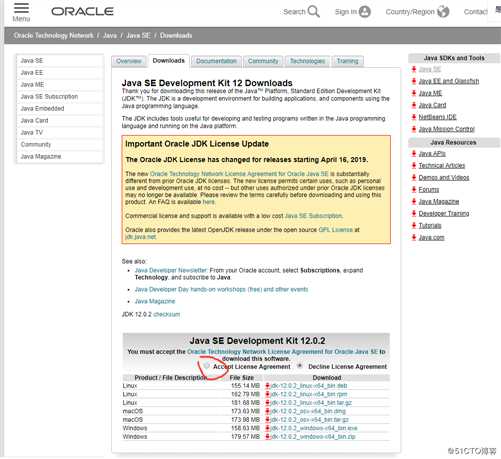Image resolution: width=501 pixels, height=459 pixels.
Task: Click the Java breadcrumb link
Action: 110,36
